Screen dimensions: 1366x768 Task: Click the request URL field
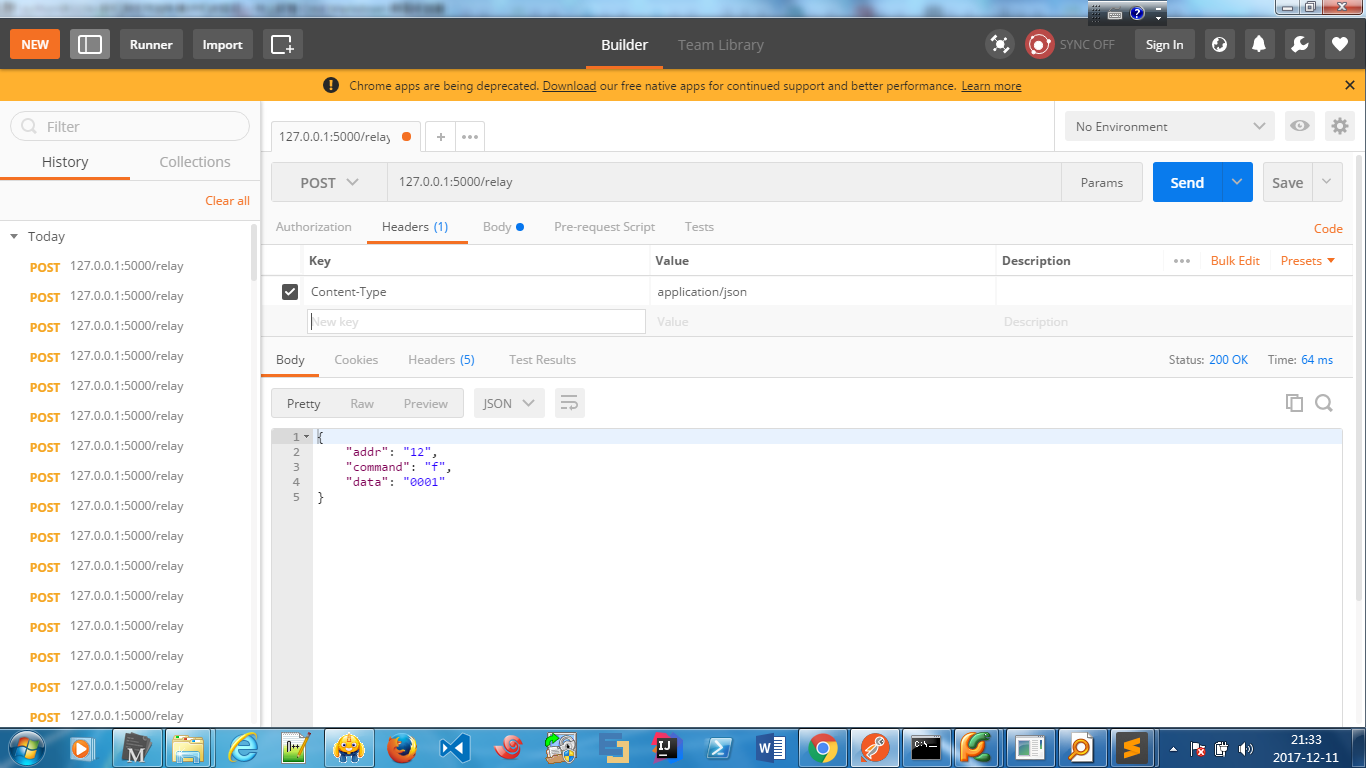[724, 183]
